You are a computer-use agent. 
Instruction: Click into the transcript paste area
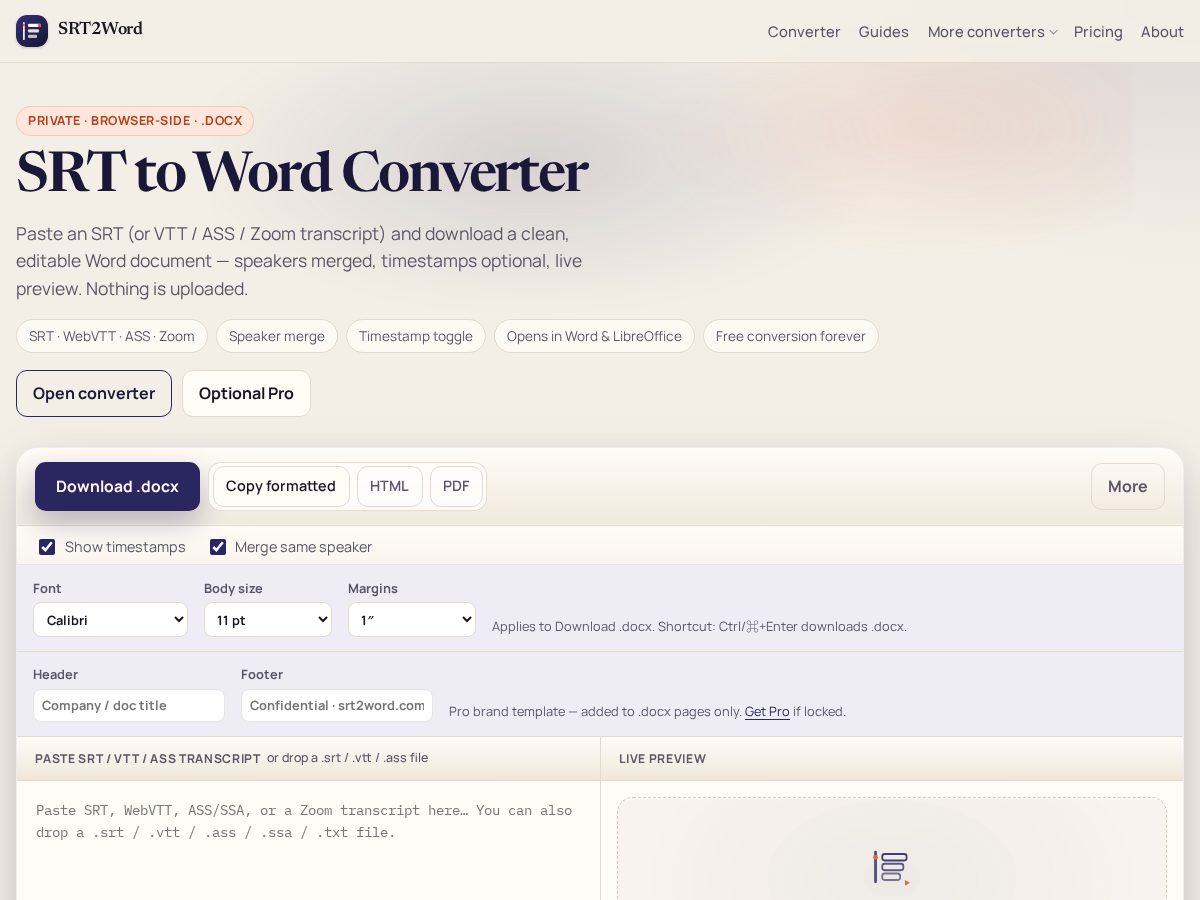pyautogui.click(x=308, y=840)
